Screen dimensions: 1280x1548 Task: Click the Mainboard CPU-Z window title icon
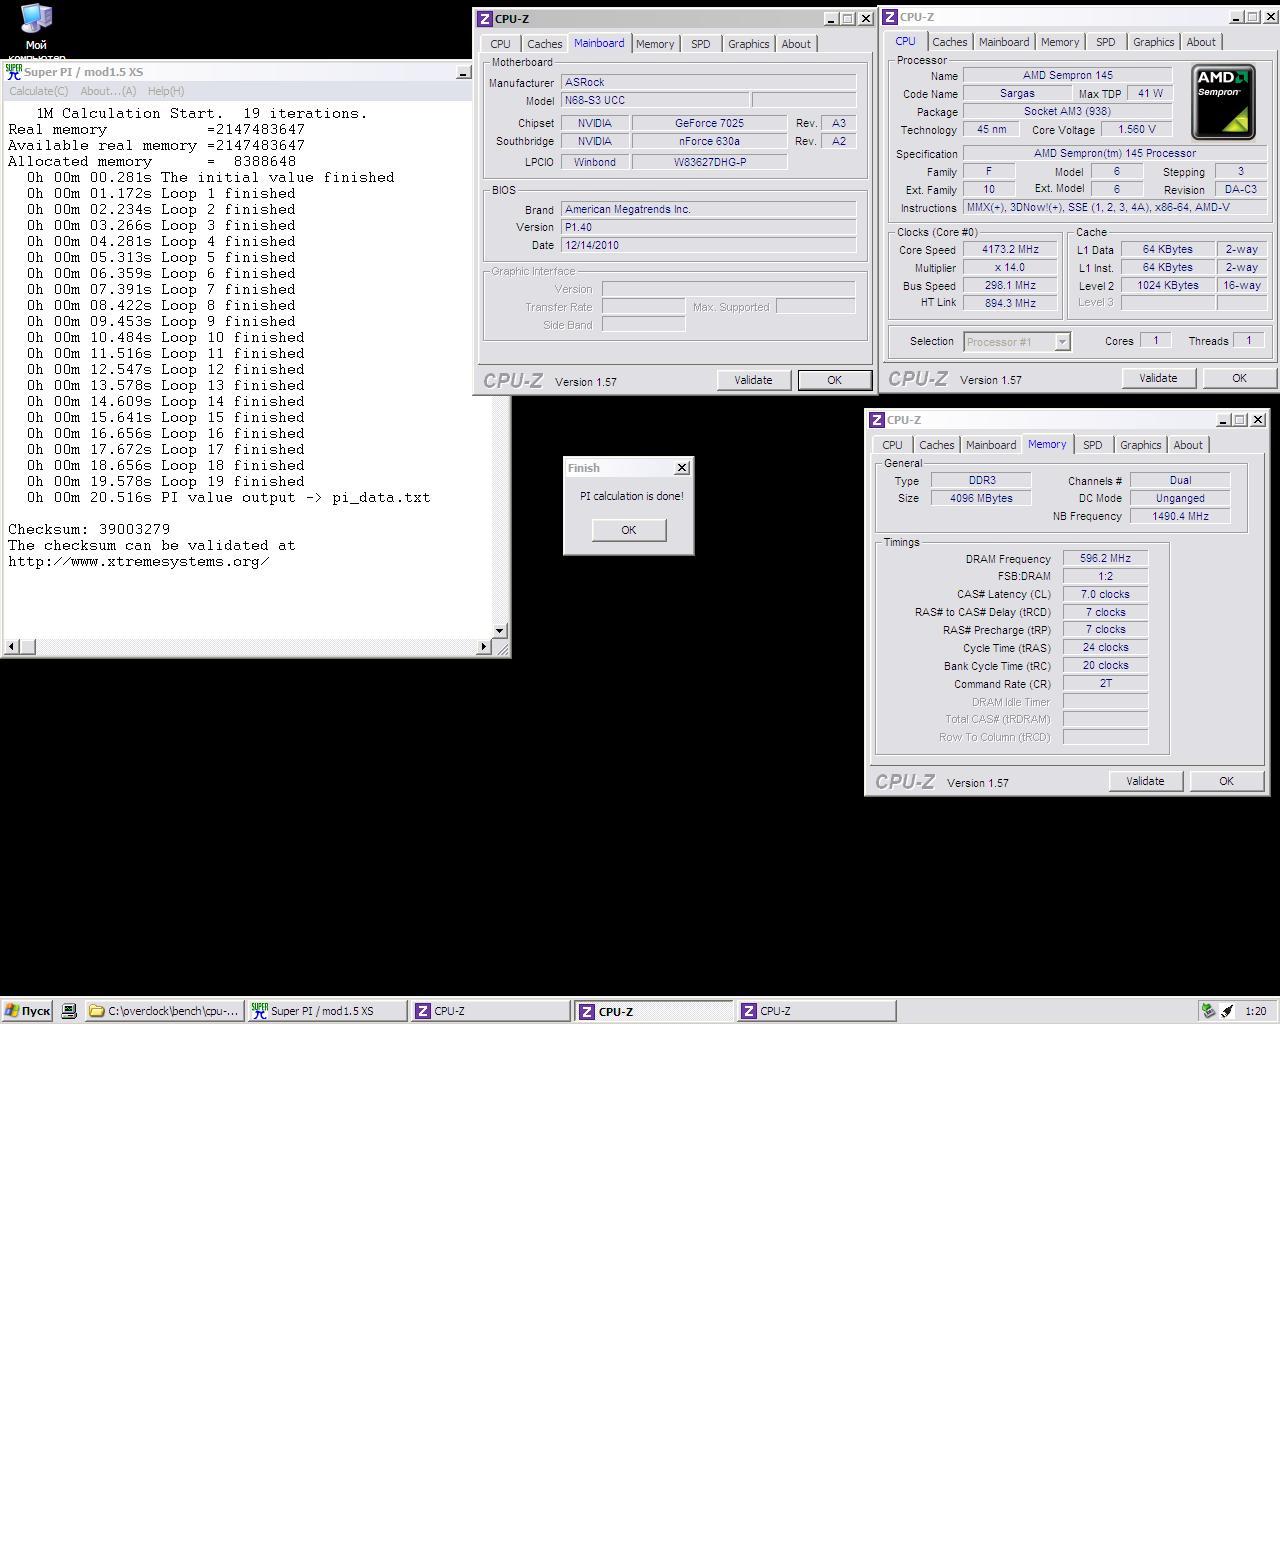[485, 19]
